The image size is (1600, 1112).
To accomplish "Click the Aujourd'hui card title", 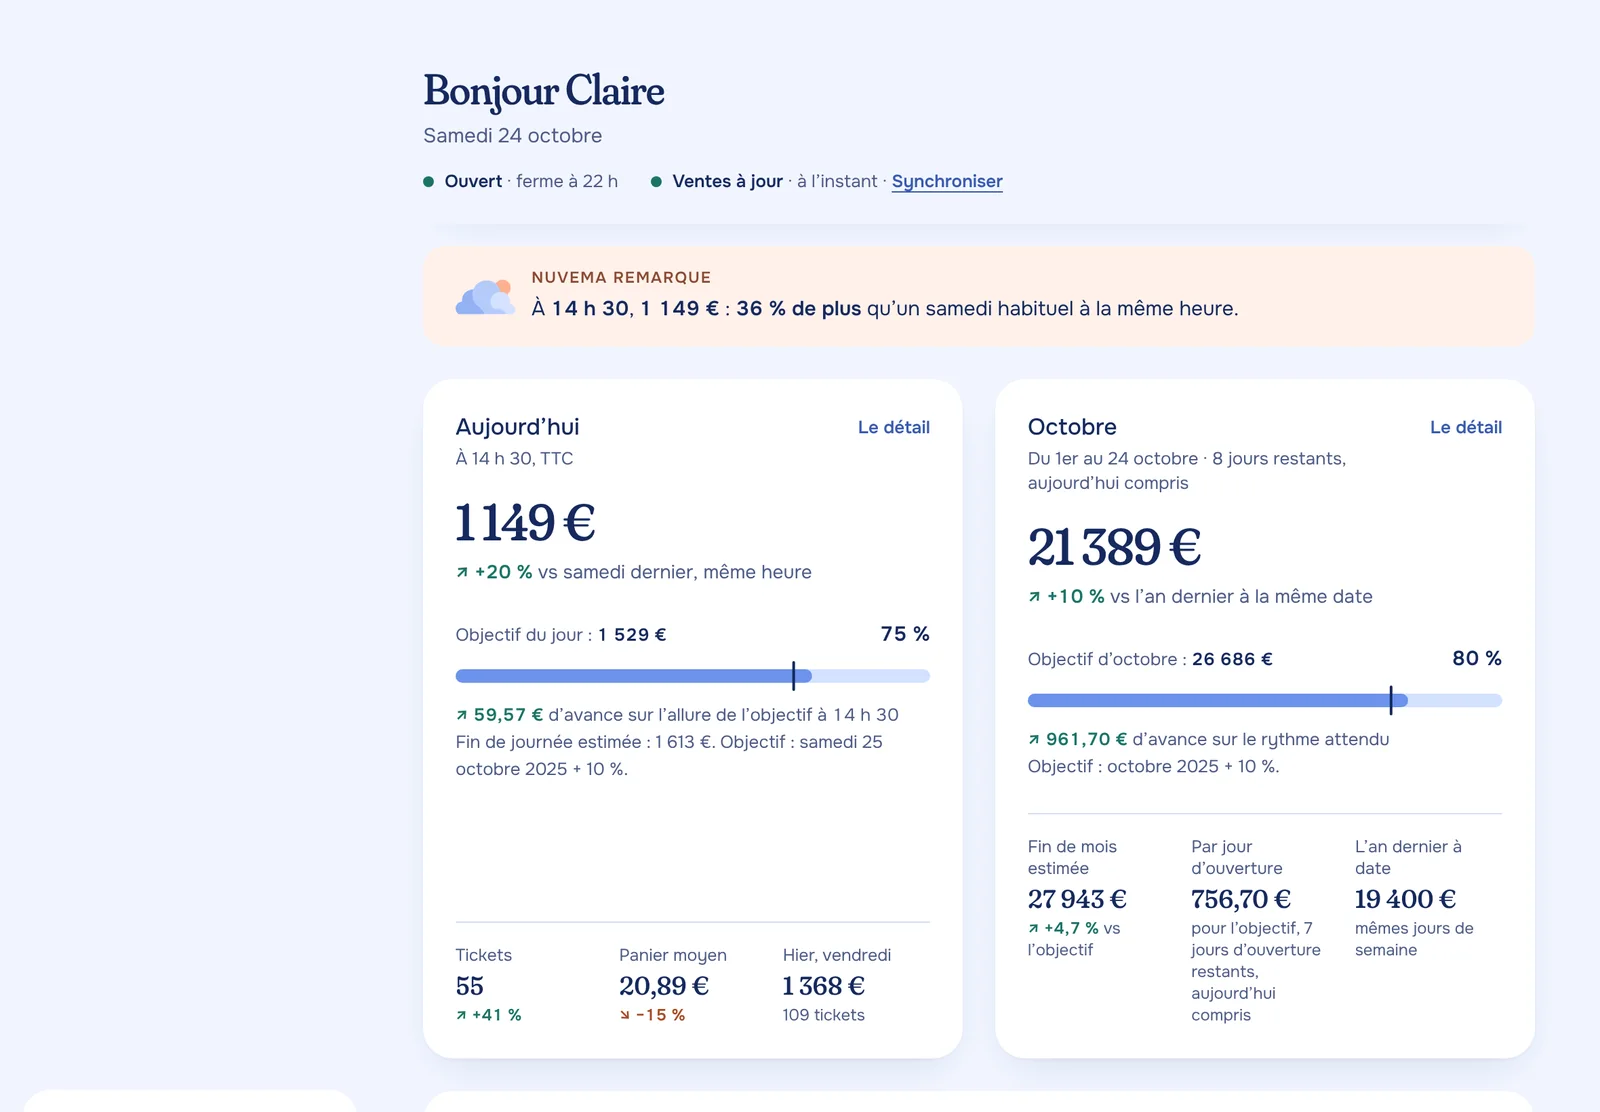I will click(x=518, y=427).
